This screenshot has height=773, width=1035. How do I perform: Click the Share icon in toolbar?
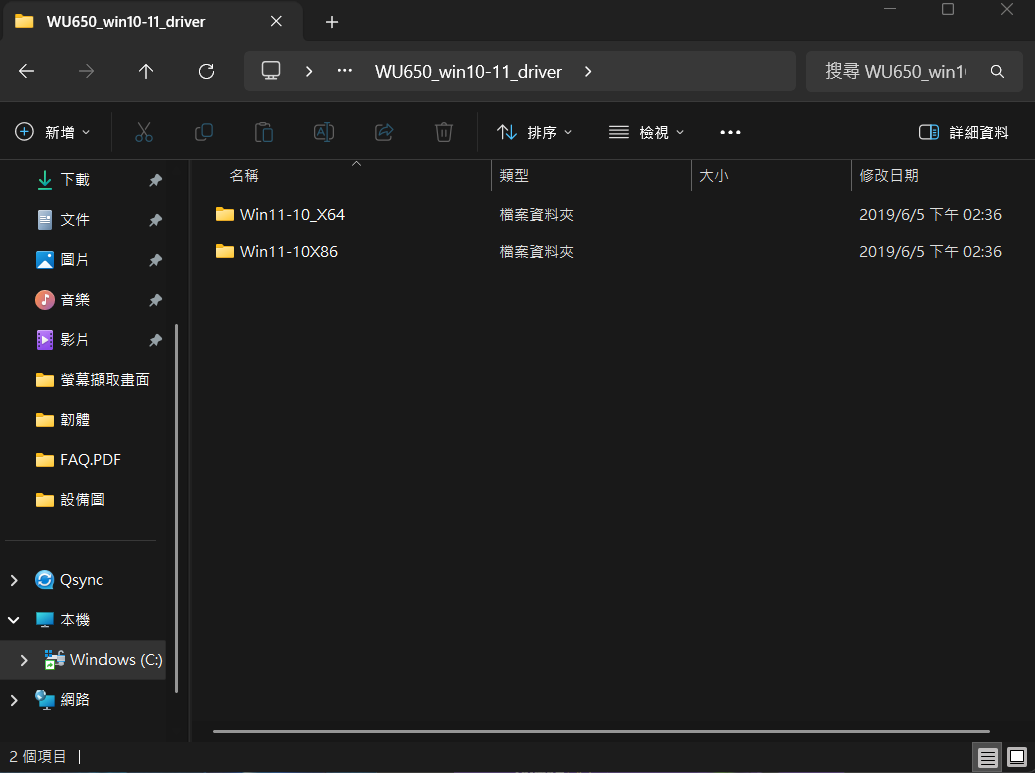pyautogui.click(x=384, y=132)
